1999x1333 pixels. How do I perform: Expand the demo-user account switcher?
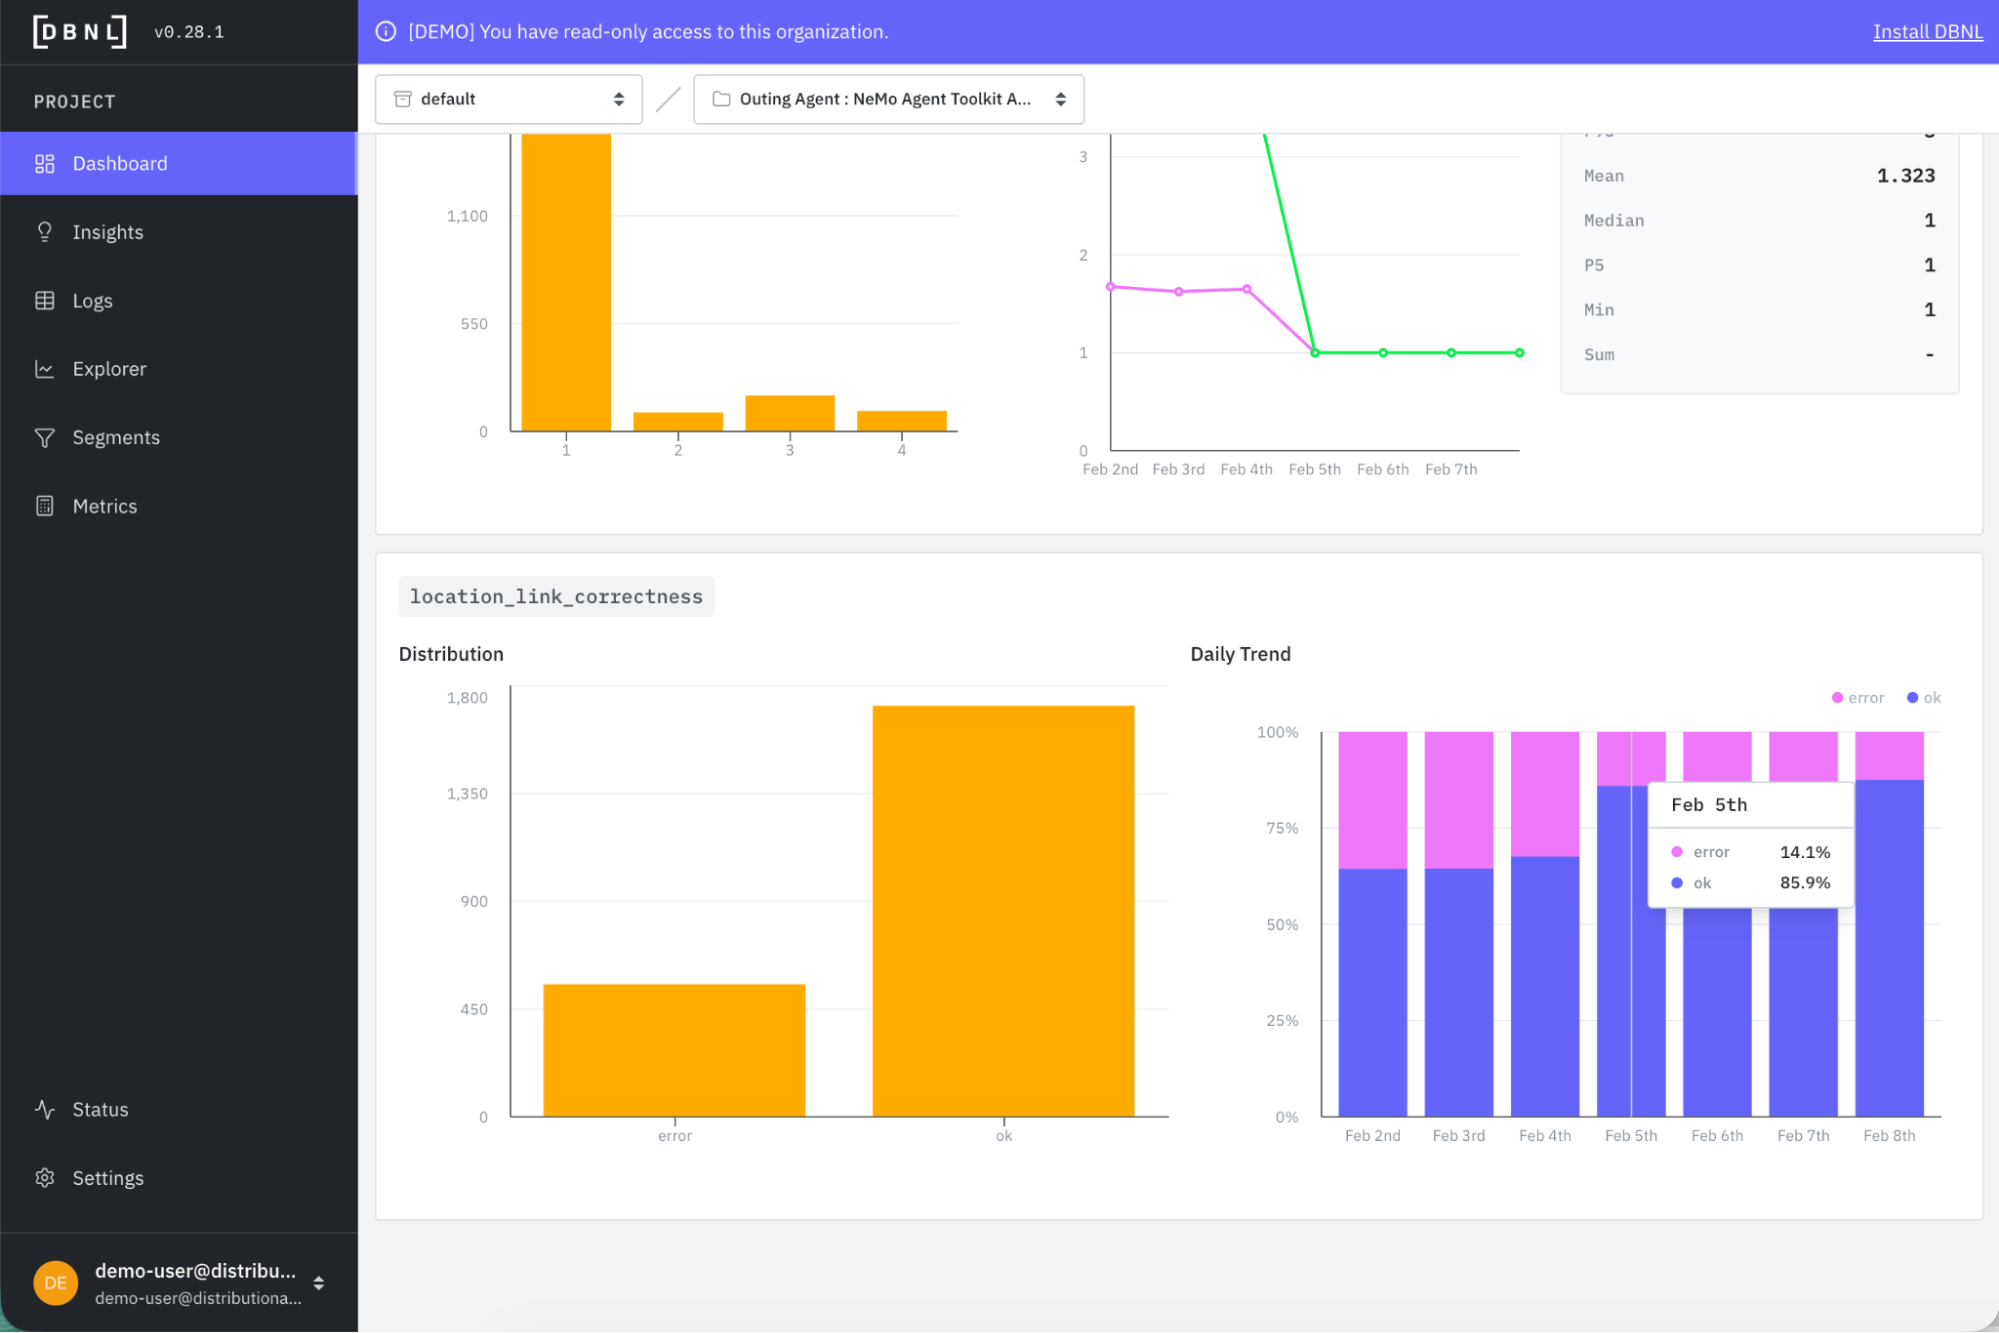318,1283
